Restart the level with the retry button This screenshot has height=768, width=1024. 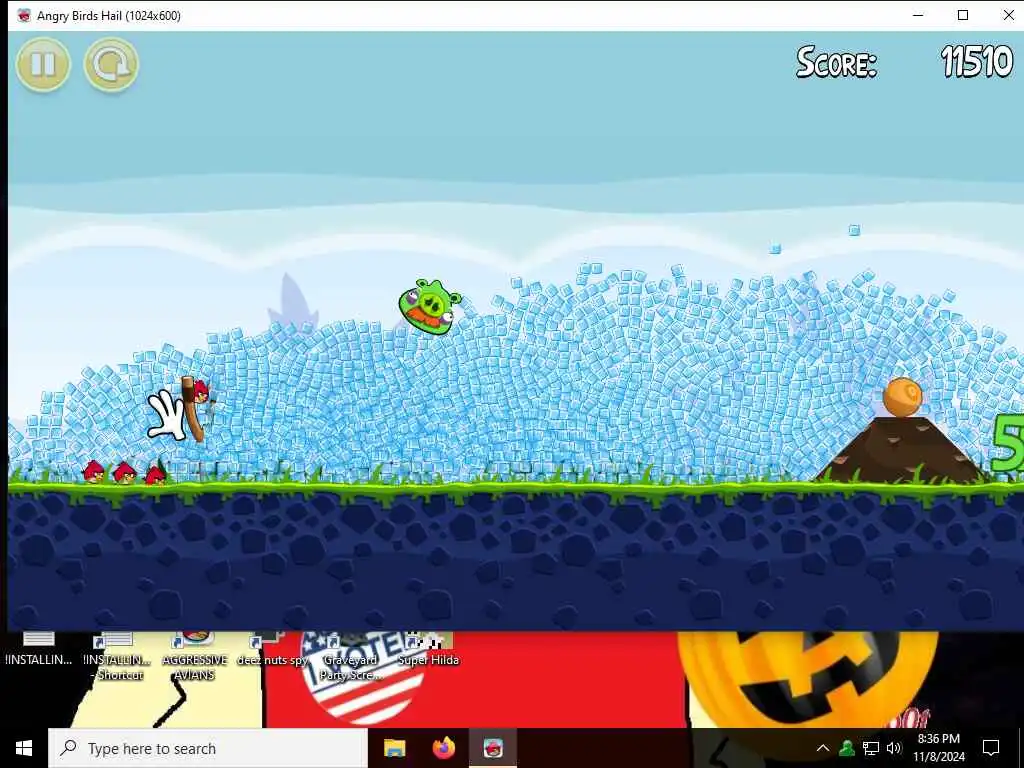[x=111, y=64]
